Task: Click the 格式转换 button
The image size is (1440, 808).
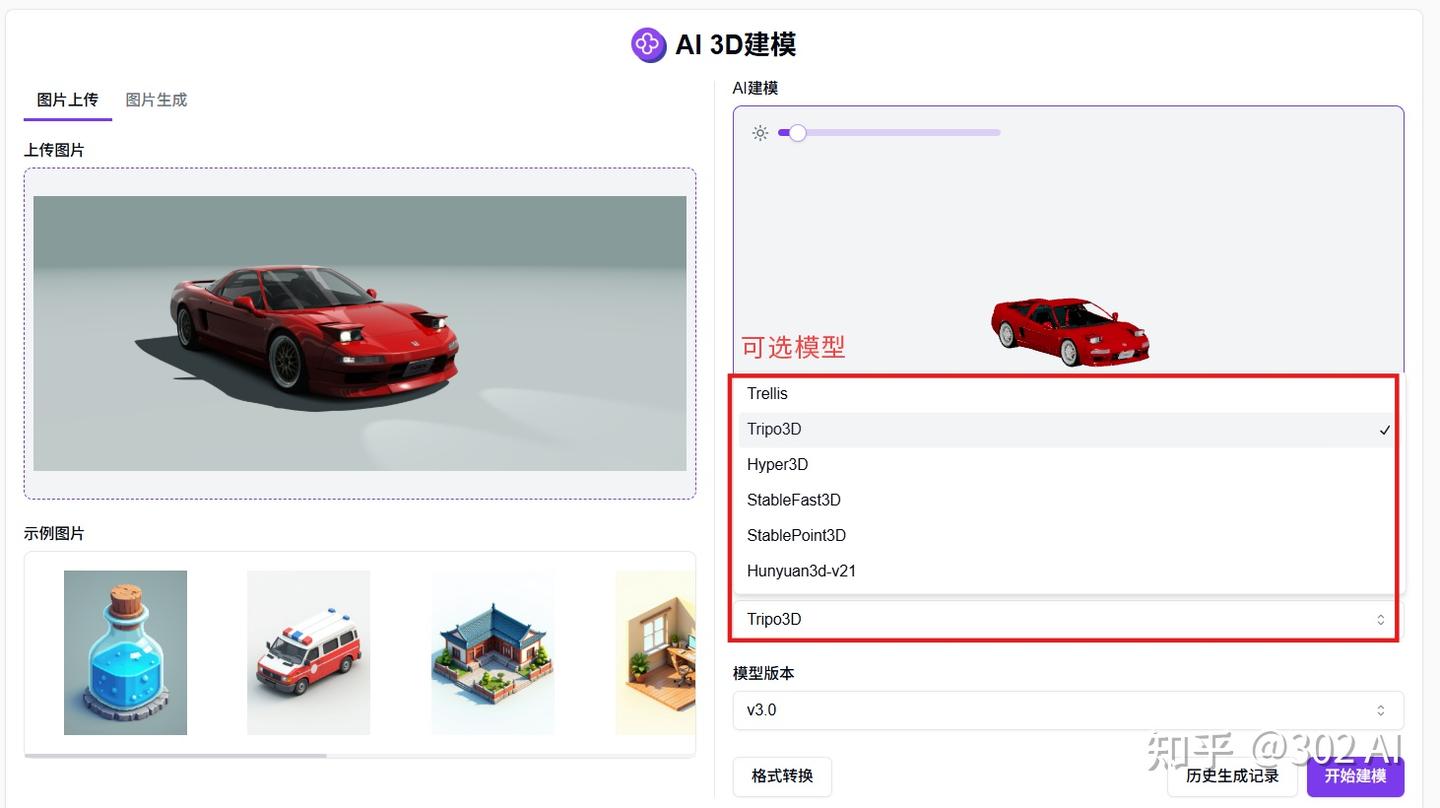Action: pyautogui.click(x=782, y=776)
